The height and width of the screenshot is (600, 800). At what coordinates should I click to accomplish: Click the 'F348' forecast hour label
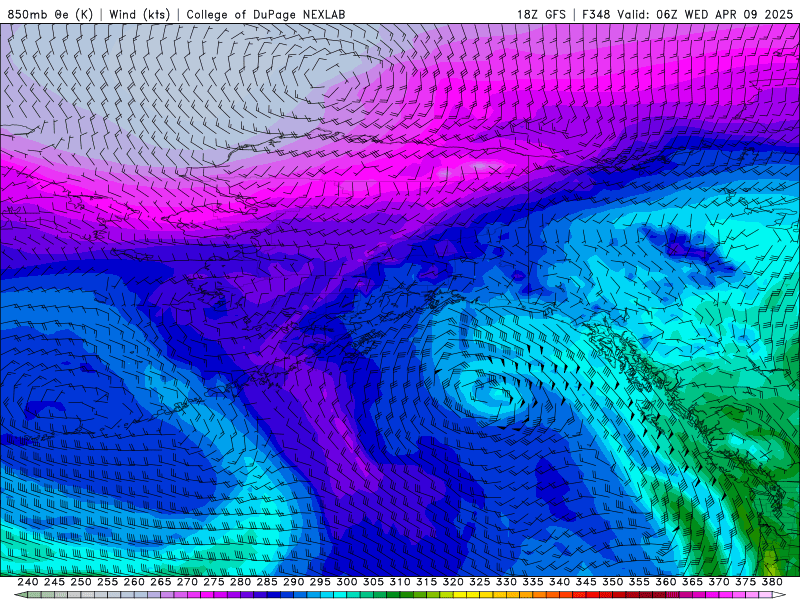coord(596,14)
